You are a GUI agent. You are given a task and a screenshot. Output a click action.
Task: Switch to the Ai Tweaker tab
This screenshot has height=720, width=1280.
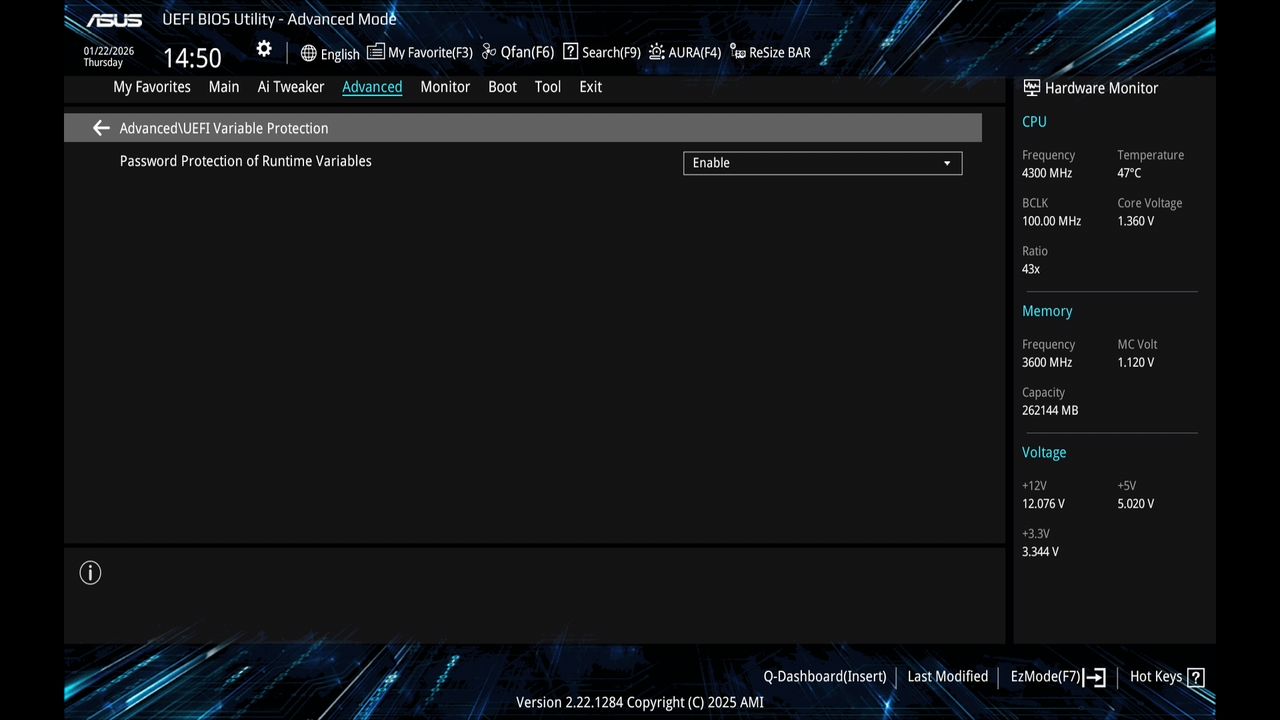point(290,87)
